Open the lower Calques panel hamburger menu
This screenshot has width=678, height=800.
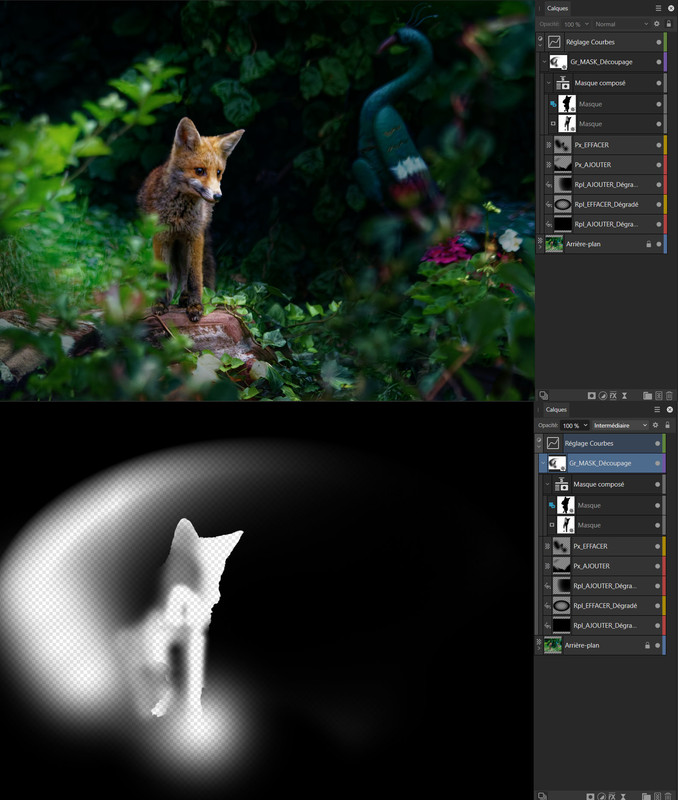pos(658,409)
